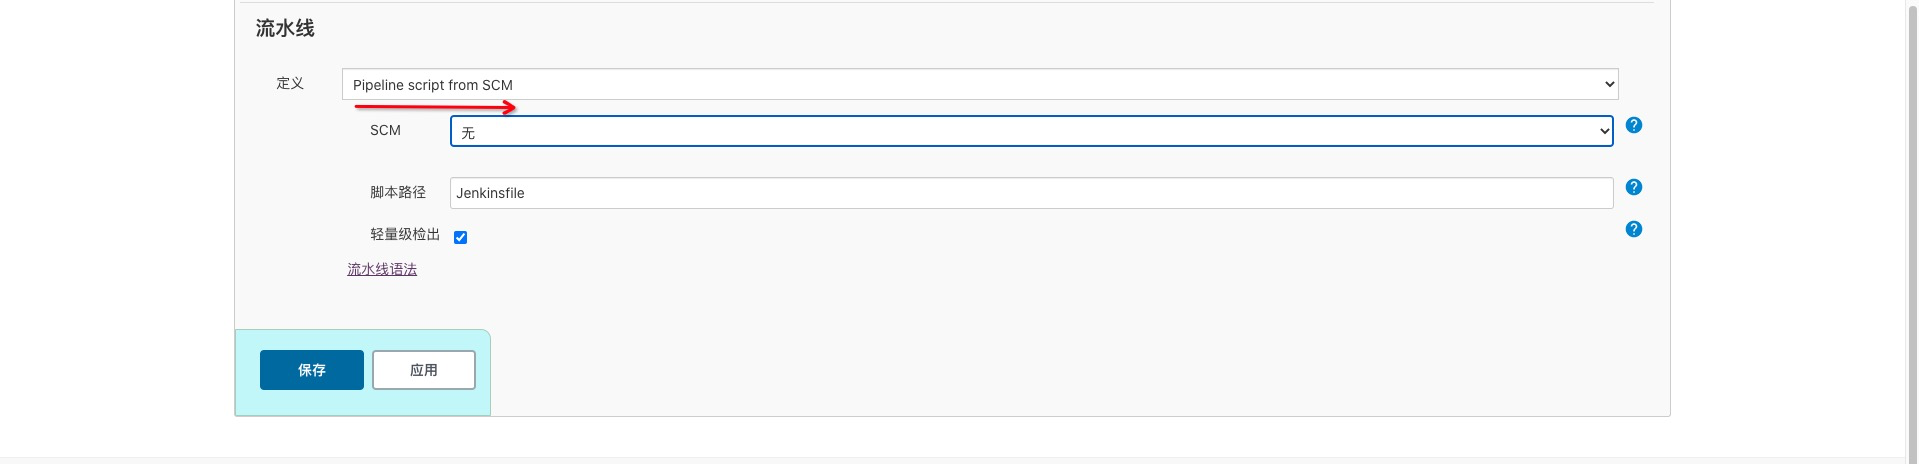Viewport: 1919px width, 464px height.
Task: Click the 流水线 section heading
Action: click(285, 28)
